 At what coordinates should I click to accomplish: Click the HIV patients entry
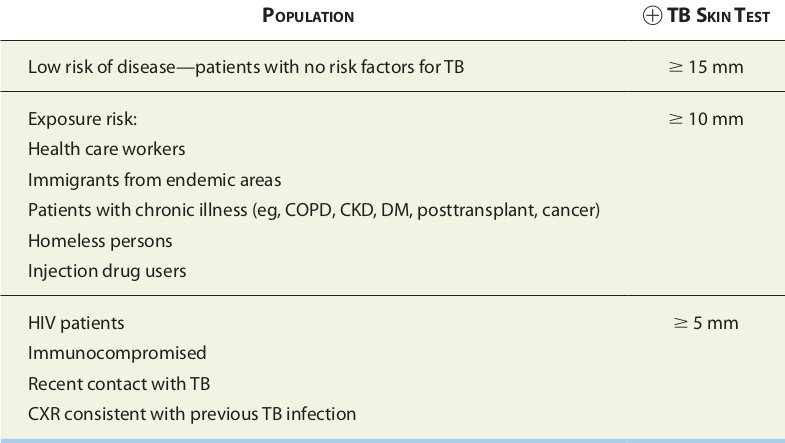tap(76, 323)
